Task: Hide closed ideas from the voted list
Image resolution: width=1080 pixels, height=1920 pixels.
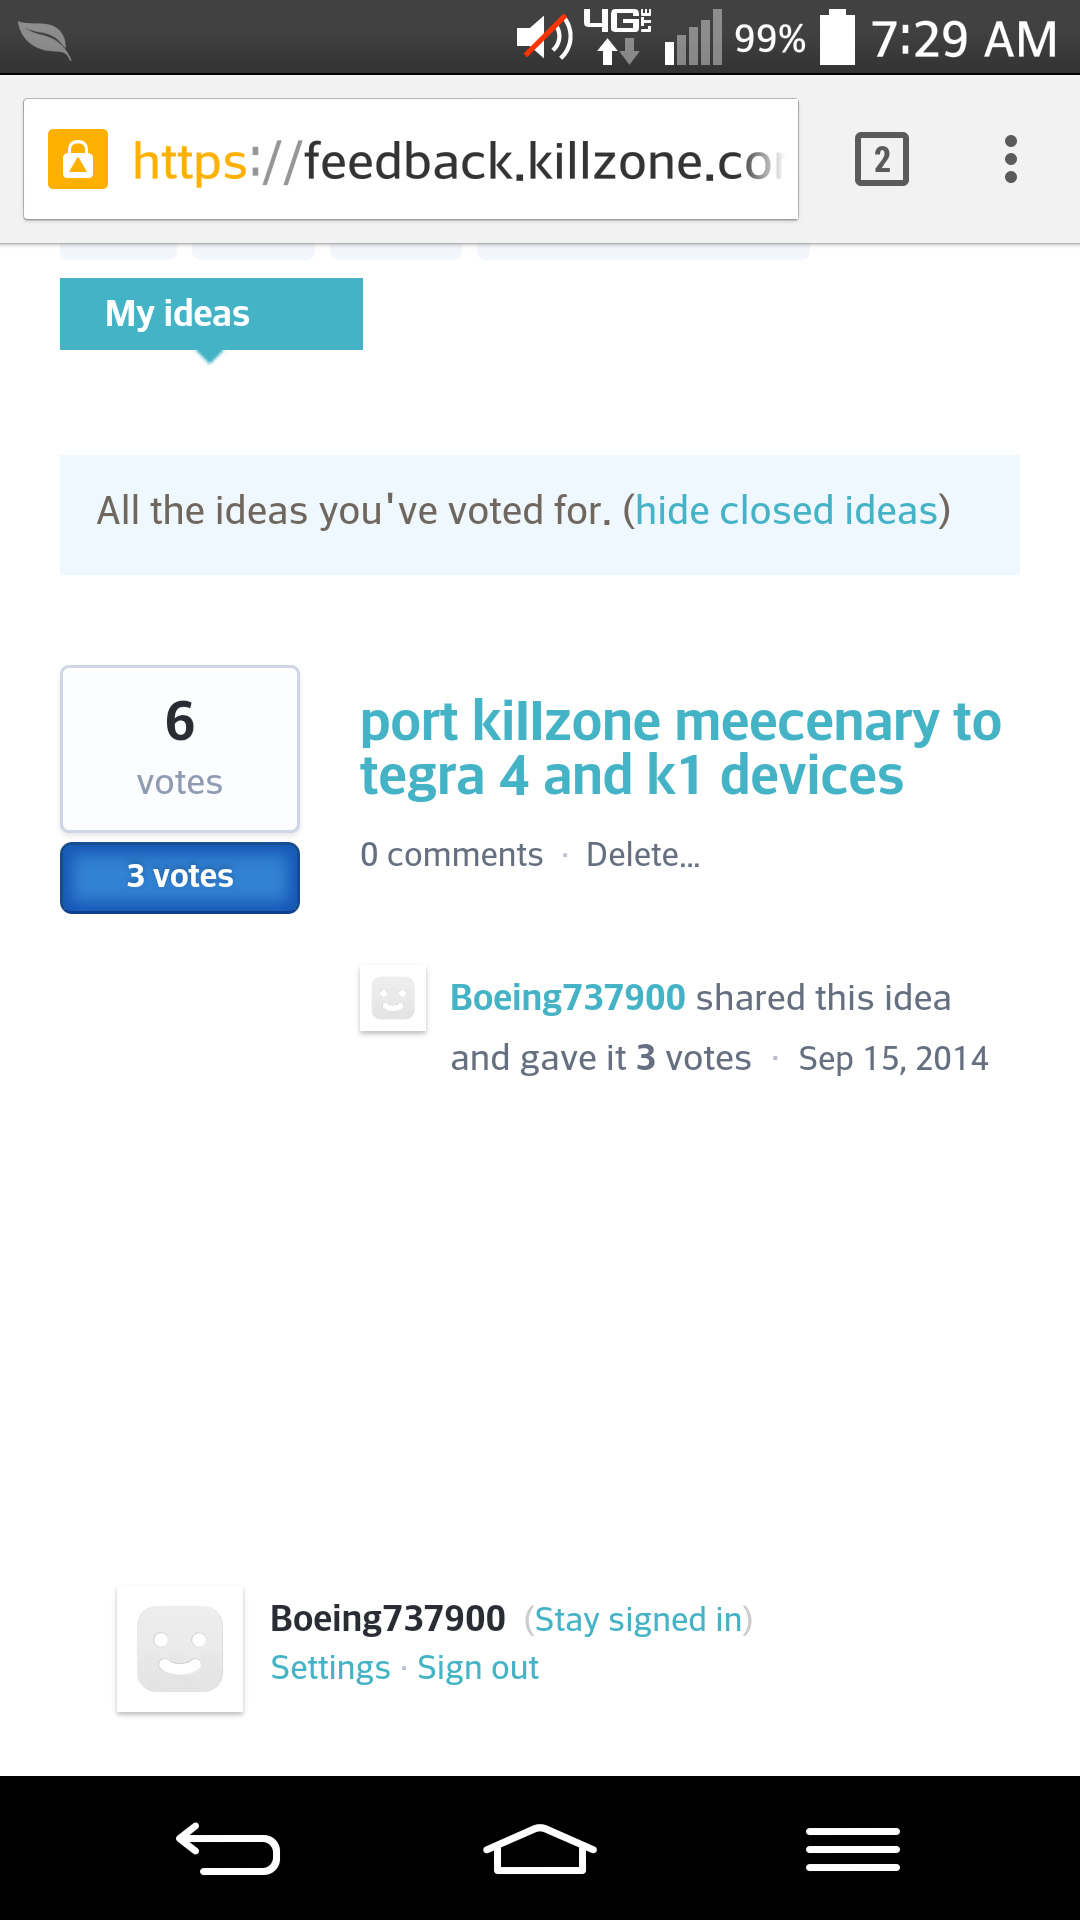Action: point(786,510)
